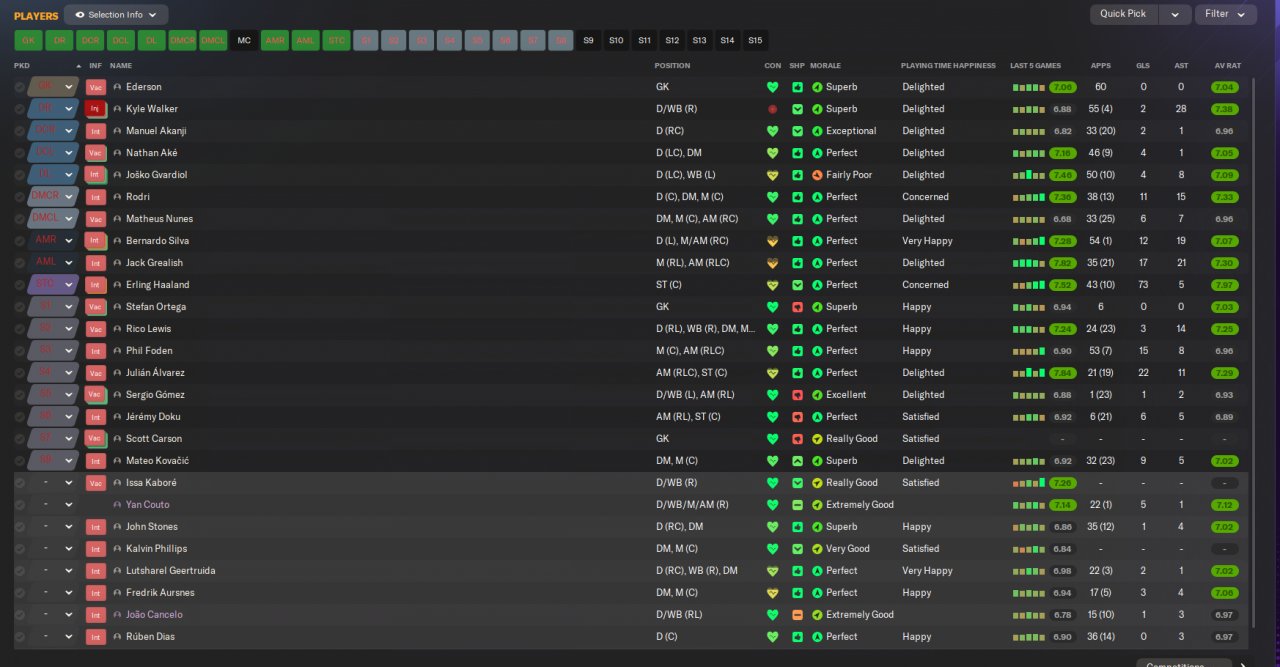This screenshot has width=1280, height=667.
Task: Toggle the pick checkmark for Phil Foden
Action: 20,351
